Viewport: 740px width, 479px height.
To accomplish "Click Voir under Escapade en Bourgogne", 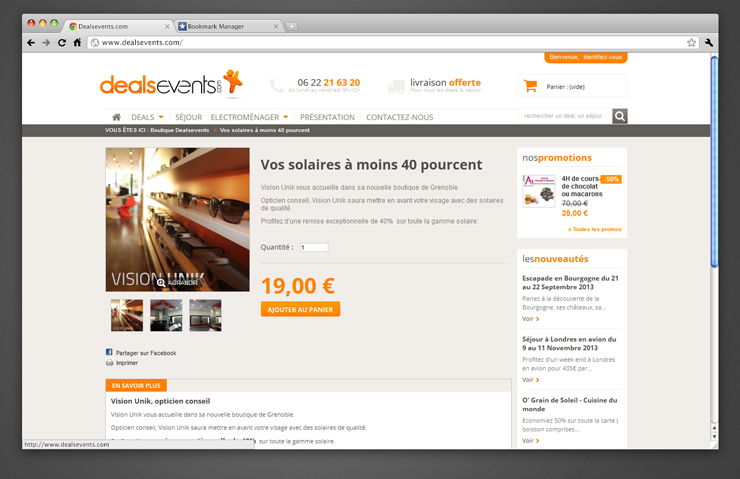I will pos(530,319).
